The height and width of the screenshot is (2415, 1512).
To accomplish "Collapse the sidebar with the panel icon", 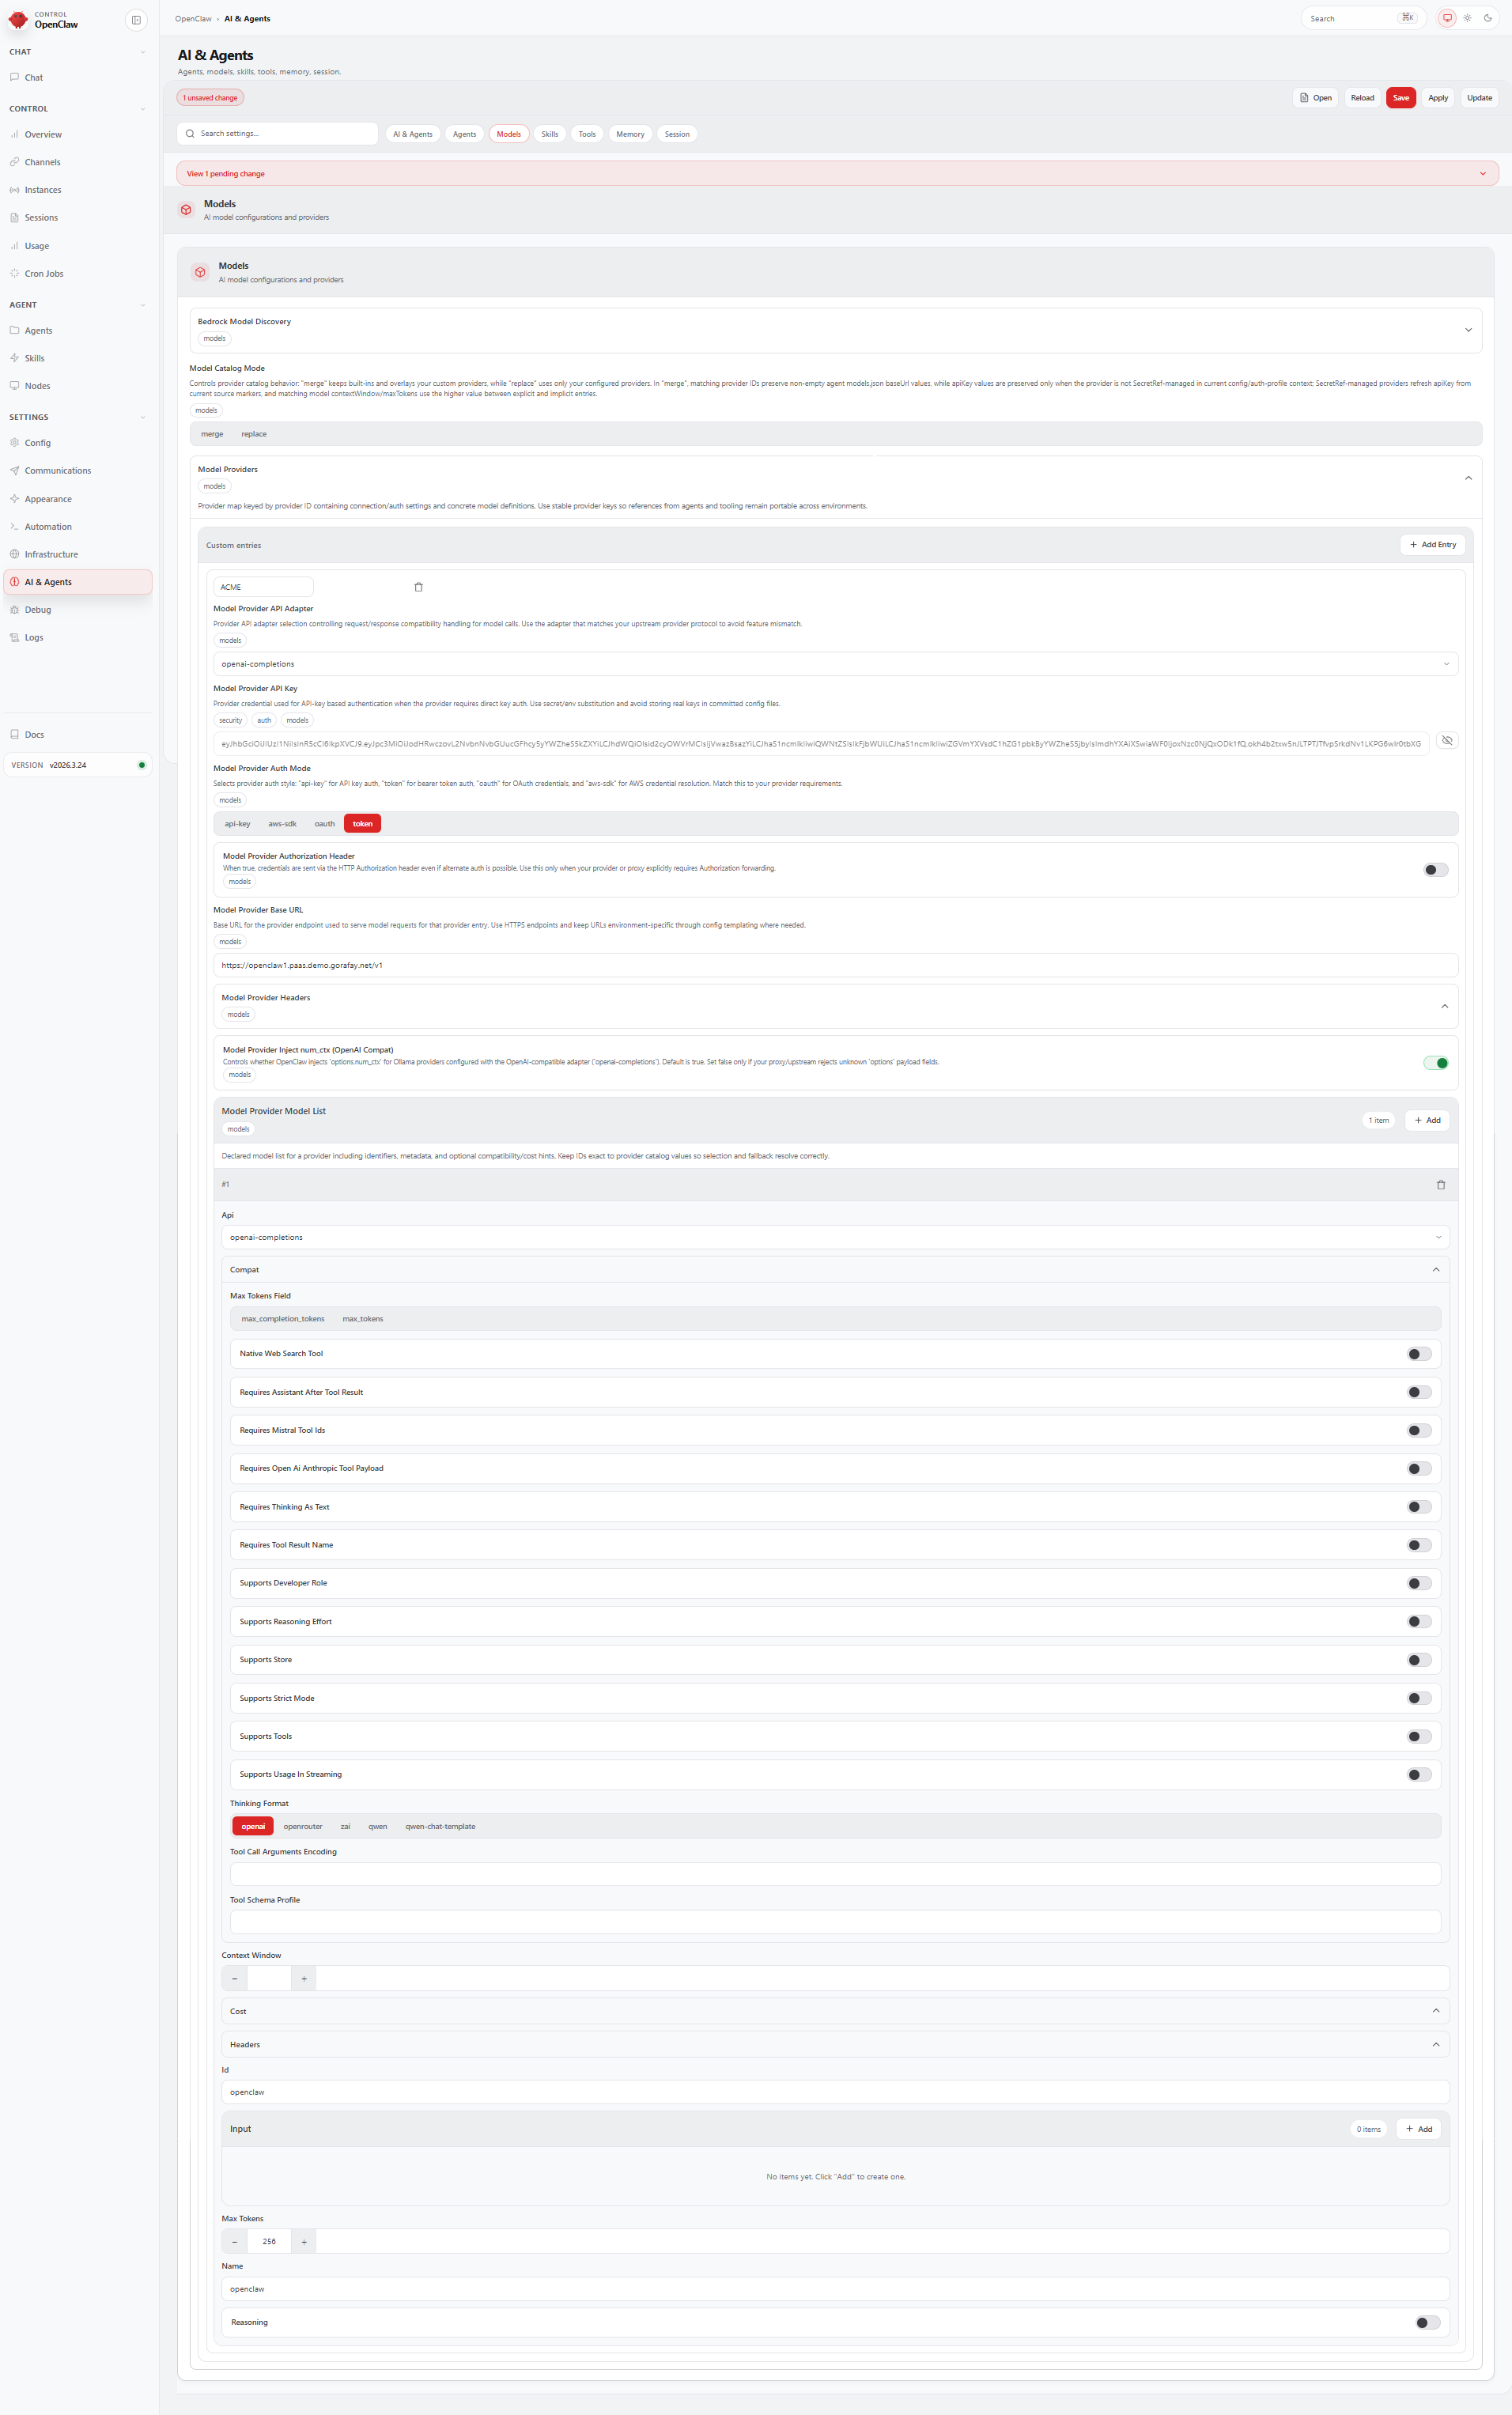I will (x=136, y=20).
